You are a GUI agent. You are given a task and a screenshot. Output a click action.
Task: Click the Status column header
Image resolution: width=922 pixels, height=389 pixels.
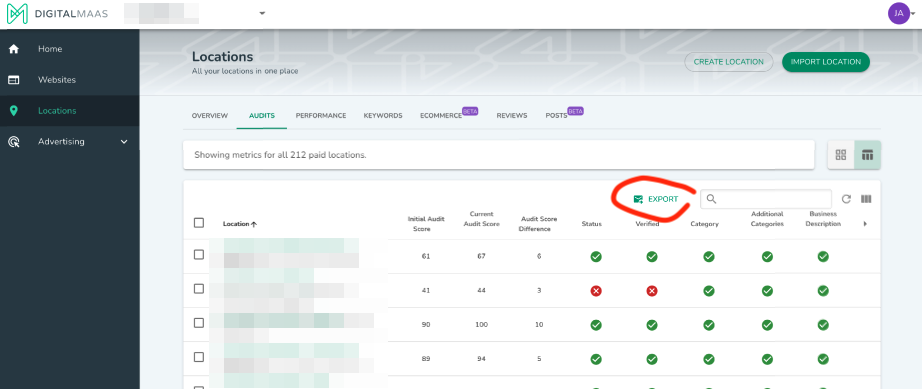point(591,224)
